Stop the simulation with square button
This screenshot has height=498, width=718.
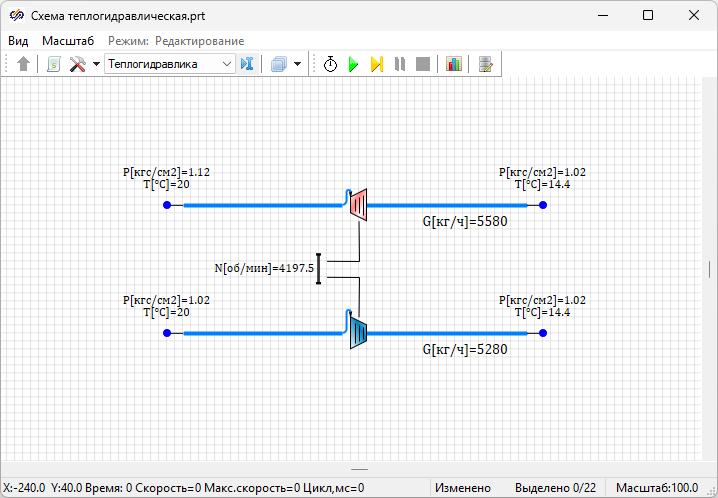click(x=423, y=64)
